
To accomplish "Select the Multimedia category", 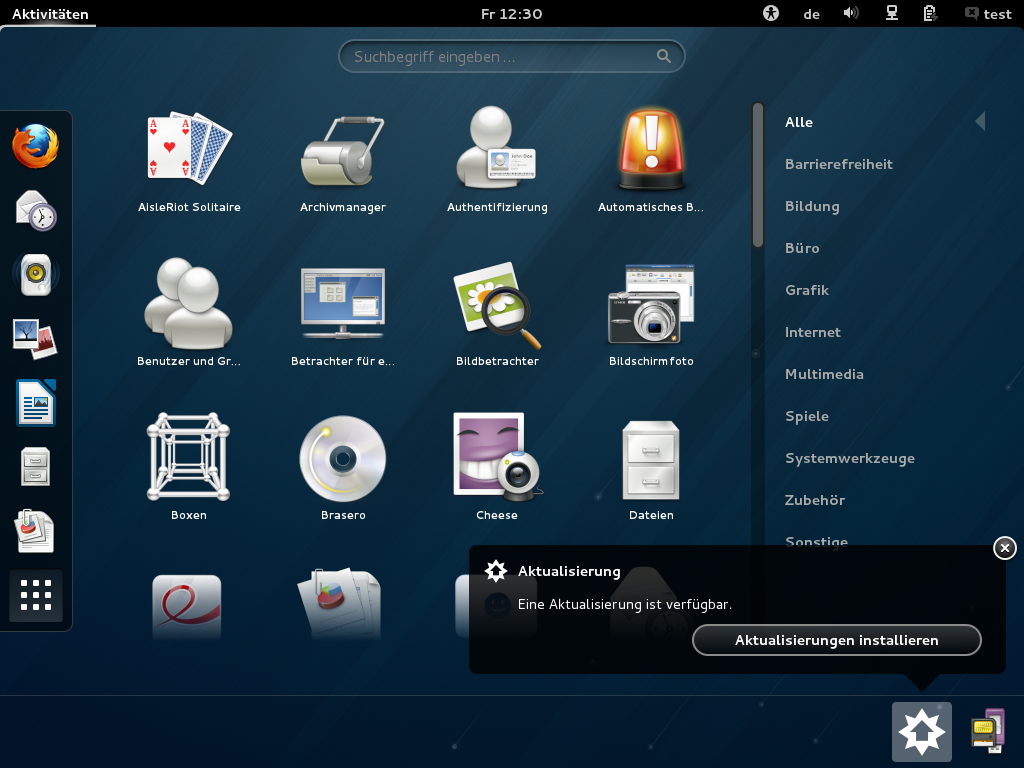I will pos(824,374).
